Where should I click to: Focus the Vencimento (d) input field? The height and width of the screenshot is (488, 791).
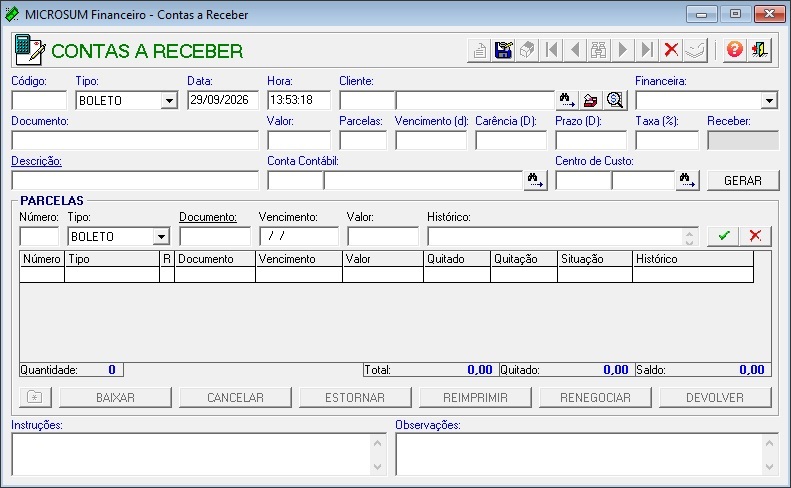coord(431,140)
